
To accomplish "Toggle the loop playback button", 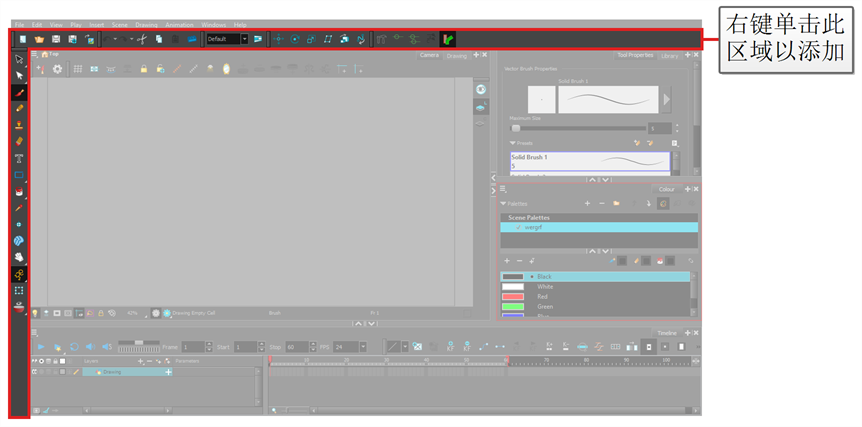I will point(73,346).
